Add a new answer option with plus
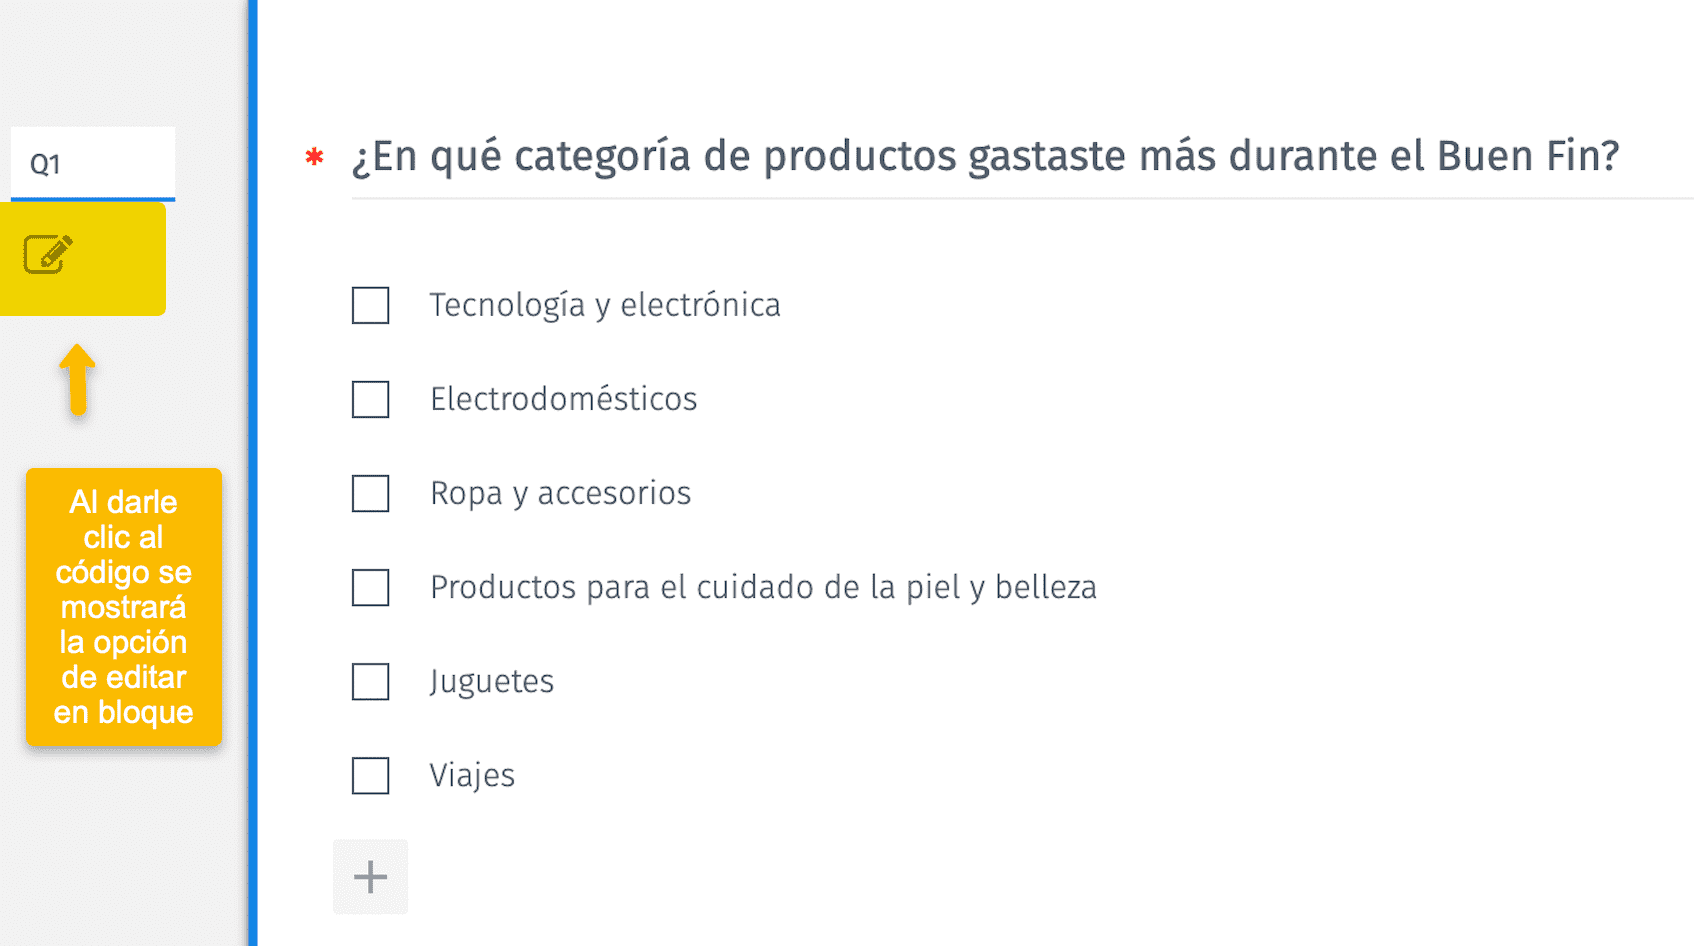The height and width of the screenshot is (946, 1694). (370, 877)
